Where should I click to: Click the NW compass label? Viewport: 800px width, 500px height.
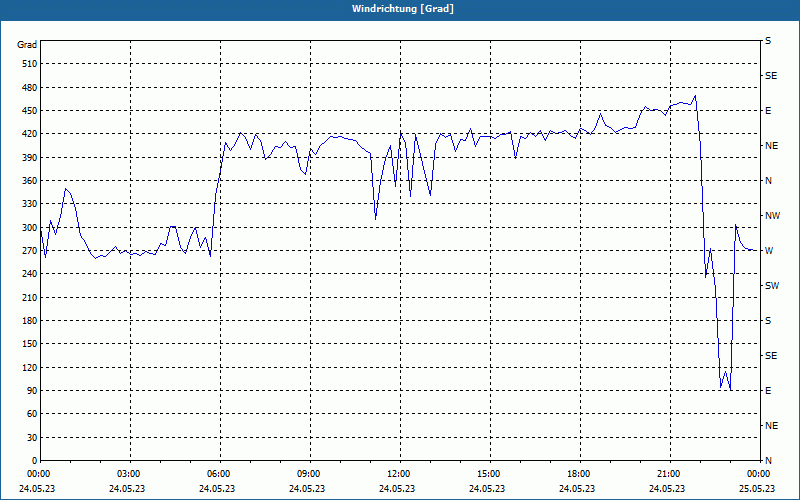(x=772, y=216)
